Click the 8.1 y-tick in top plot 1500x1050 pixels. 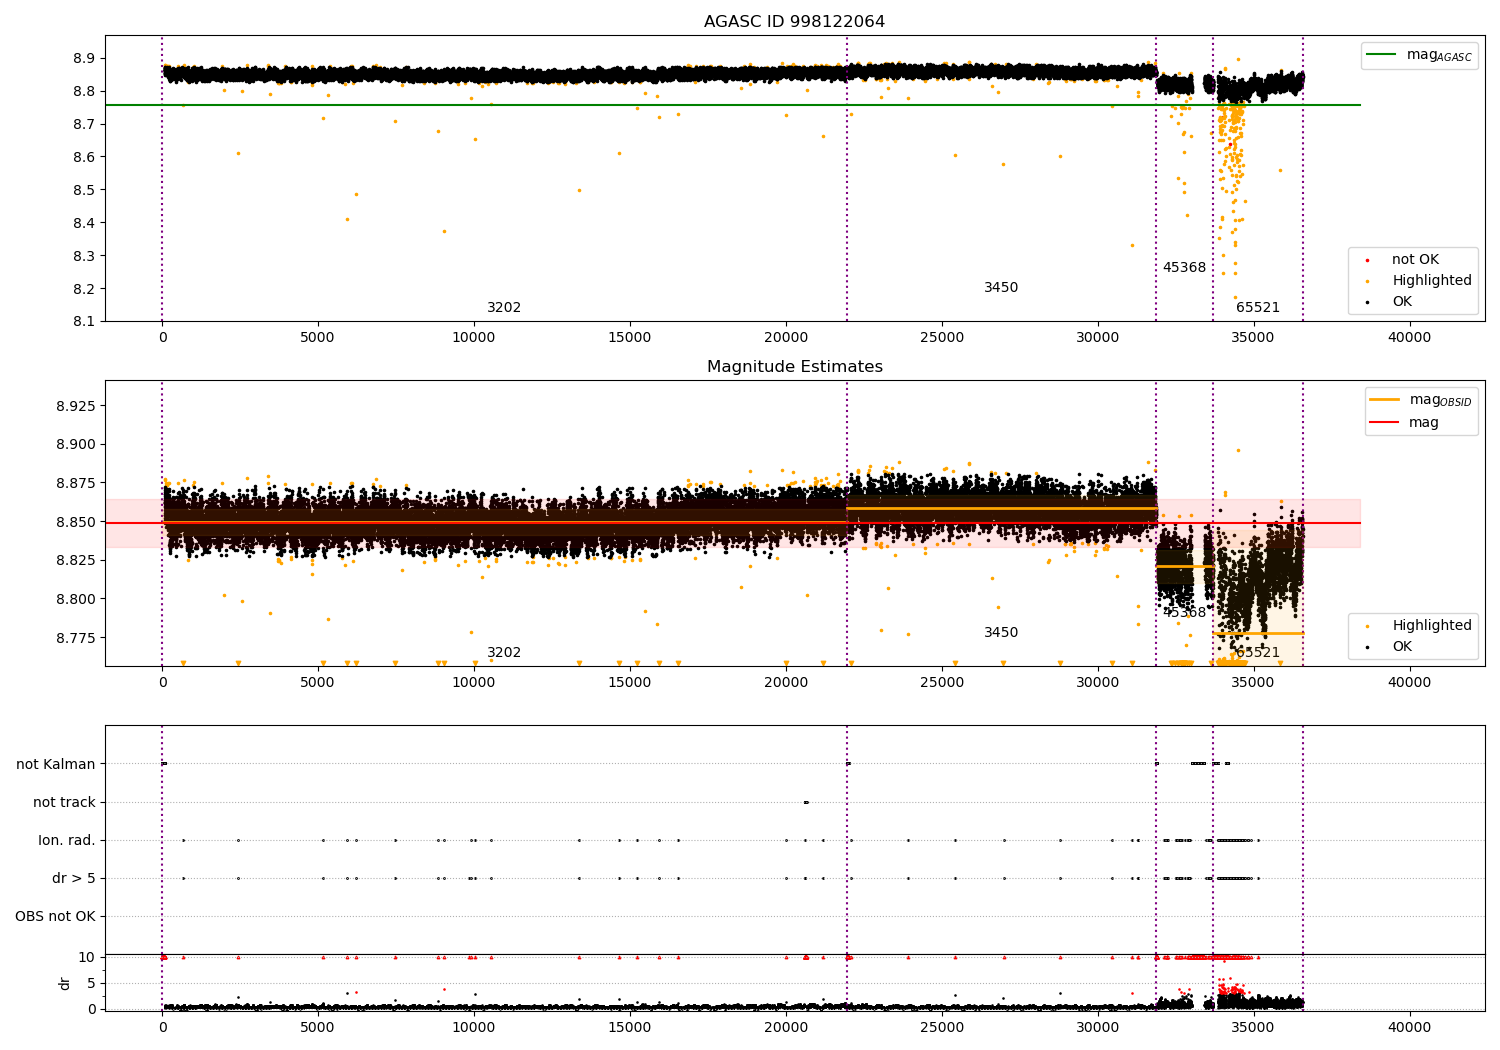[84, 322]
